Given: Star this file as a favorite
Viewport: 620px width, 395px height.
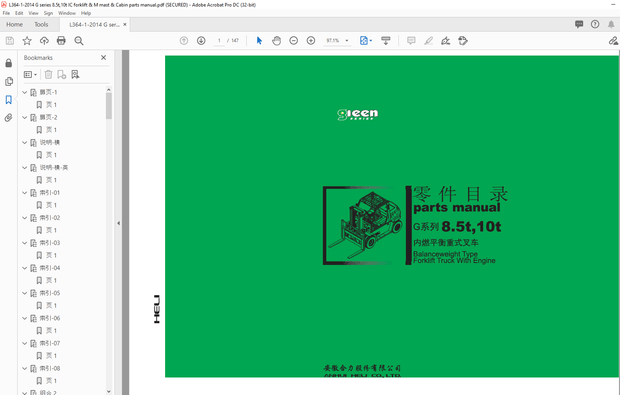Looking at the screenshot, I should coord(27,41).
